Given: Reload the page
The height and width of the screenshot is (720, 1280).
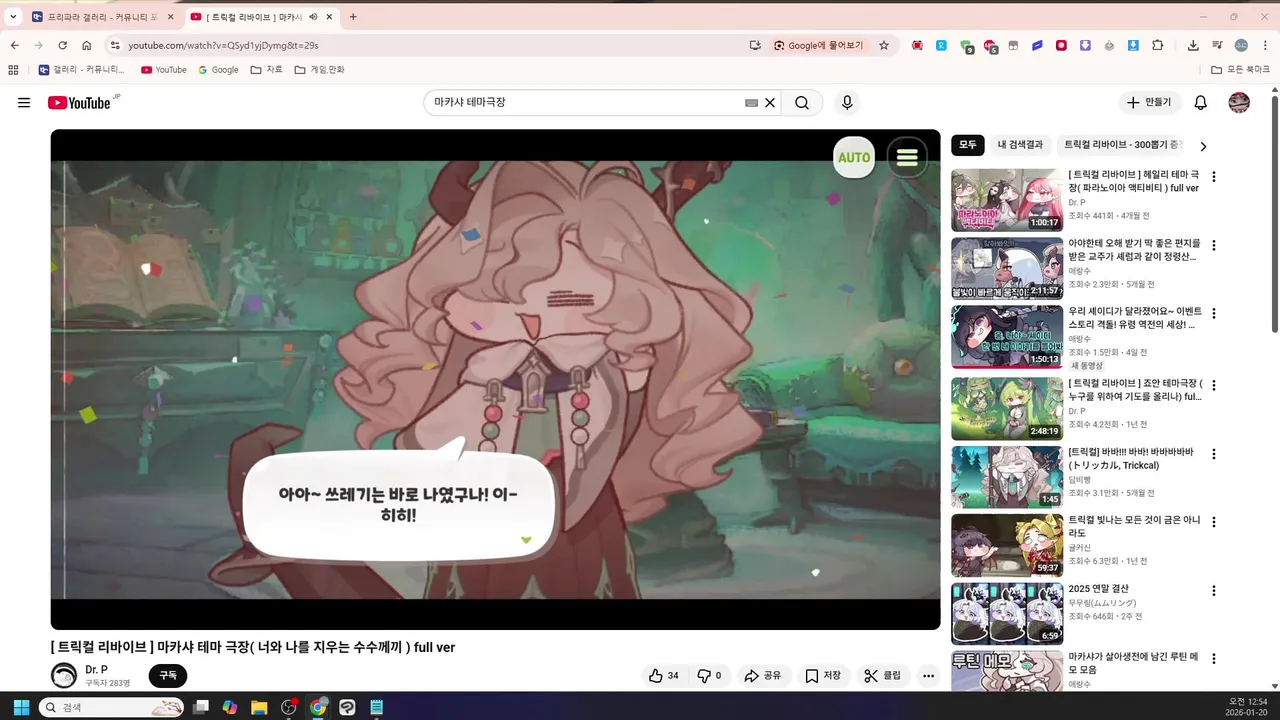Looking at the screenshot, I should (62, 45).
